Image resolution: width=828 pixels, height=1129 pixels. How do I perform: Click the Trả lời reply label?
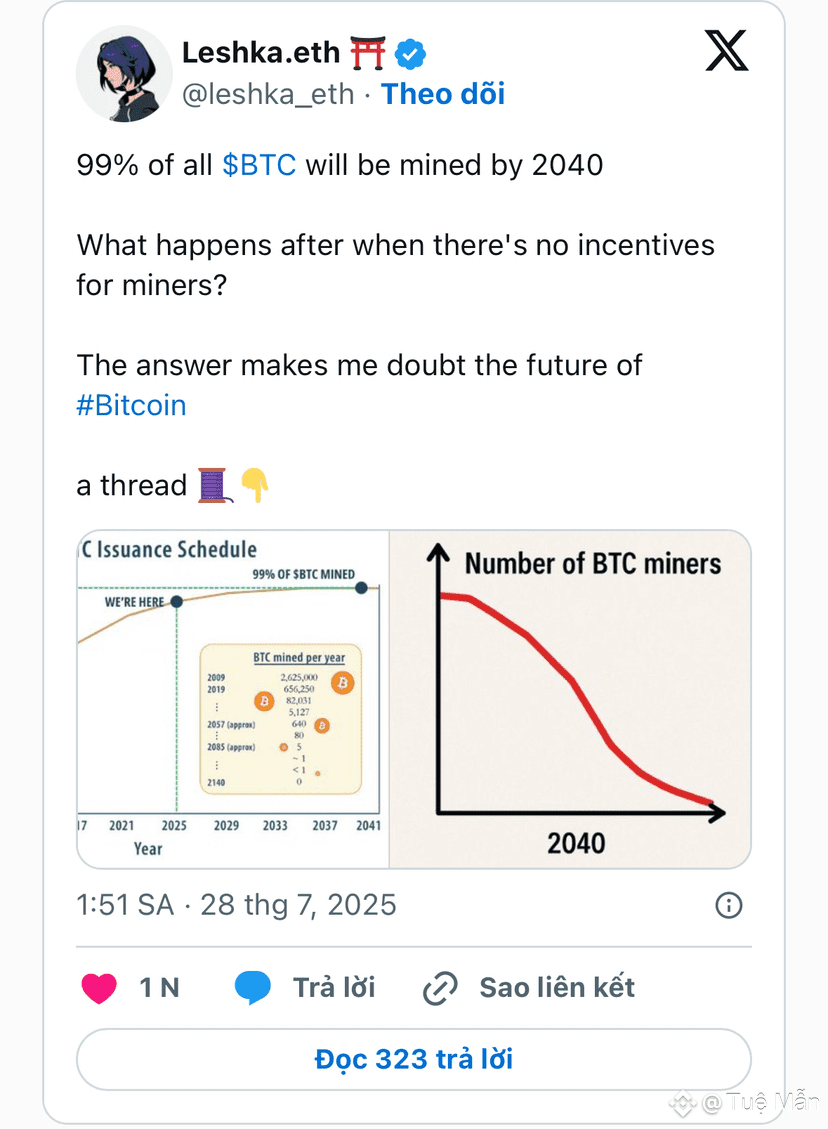pyautogui.click(x=334, y=987)
